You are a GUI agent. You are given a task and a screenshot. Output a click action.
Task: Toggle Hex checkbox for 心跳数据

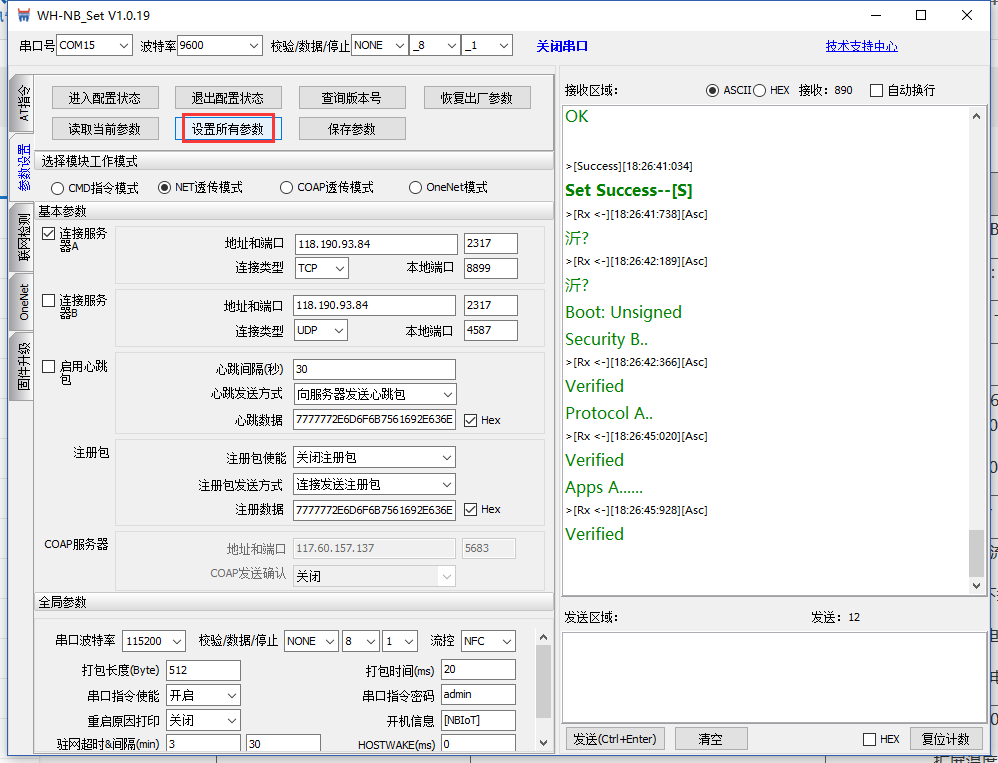point(470,421)
